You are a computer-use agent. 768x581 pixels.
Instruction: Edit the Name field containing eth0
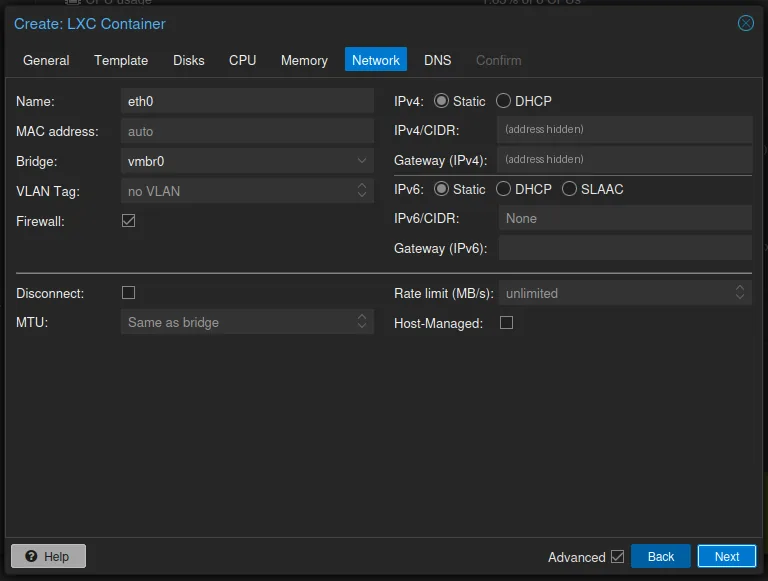pyautogui.click(x=247, y=101)
